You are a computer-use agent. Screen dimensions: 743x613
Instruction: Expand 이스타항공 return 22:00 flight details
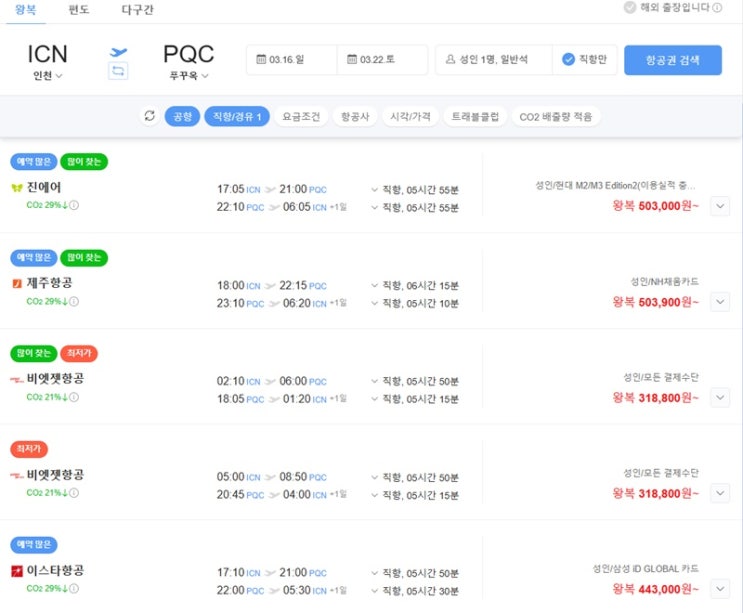coord(374,591)
